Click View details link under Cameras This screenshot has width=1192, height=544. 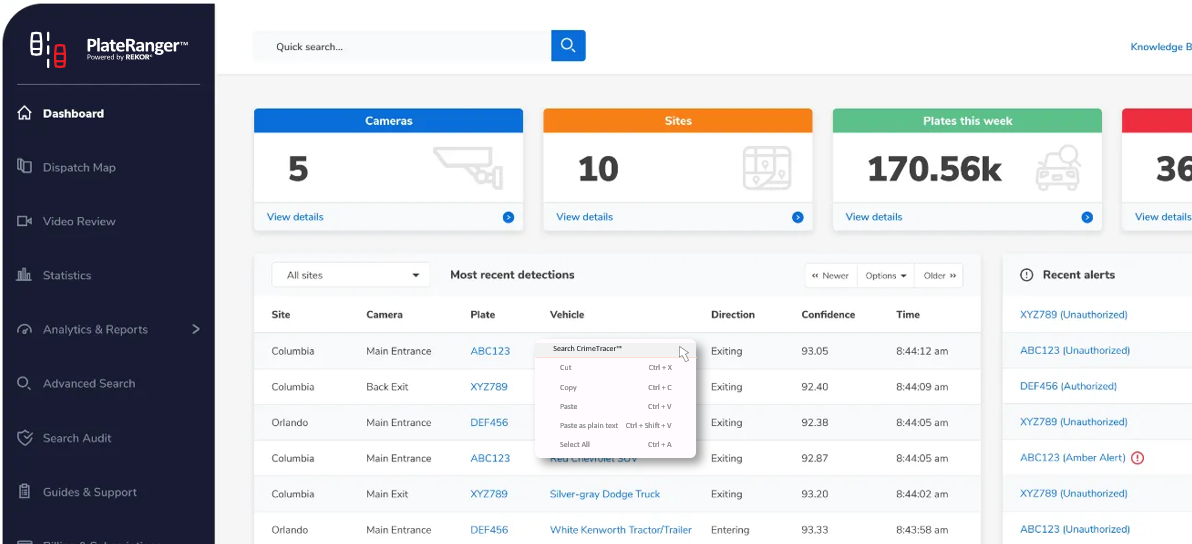click(295, 217)
